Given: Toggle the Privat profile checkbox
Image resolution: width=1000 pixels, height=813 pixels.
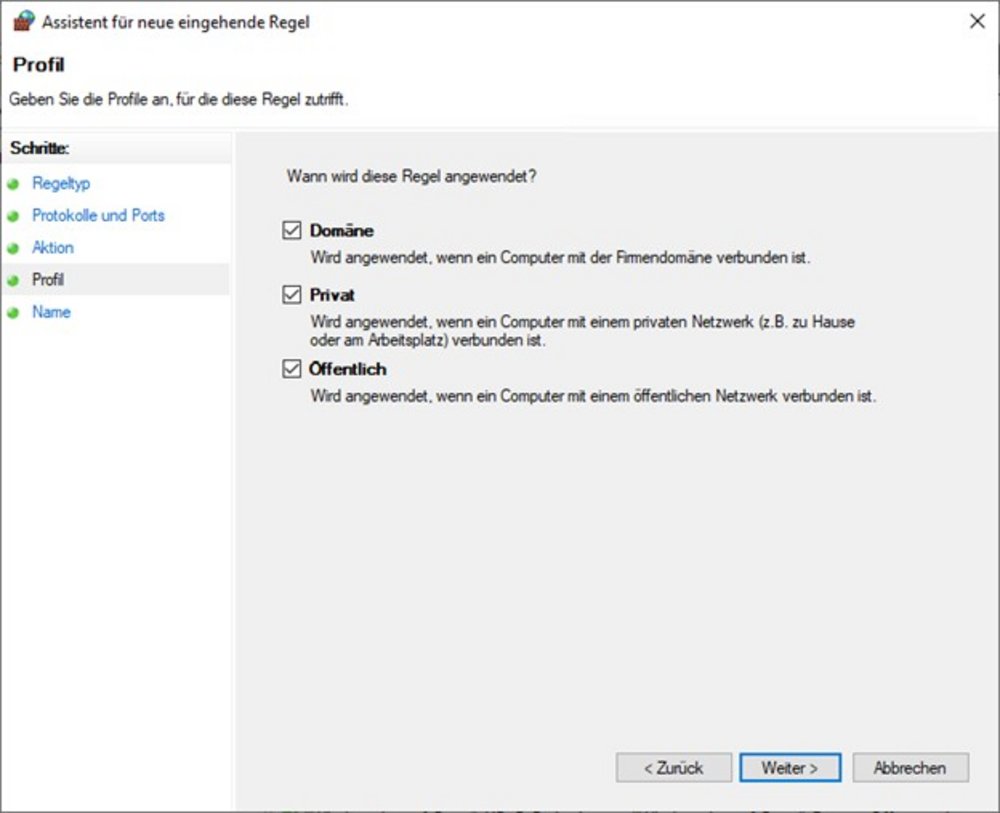Looking at the screenshot, I should (x=292, y=295).
